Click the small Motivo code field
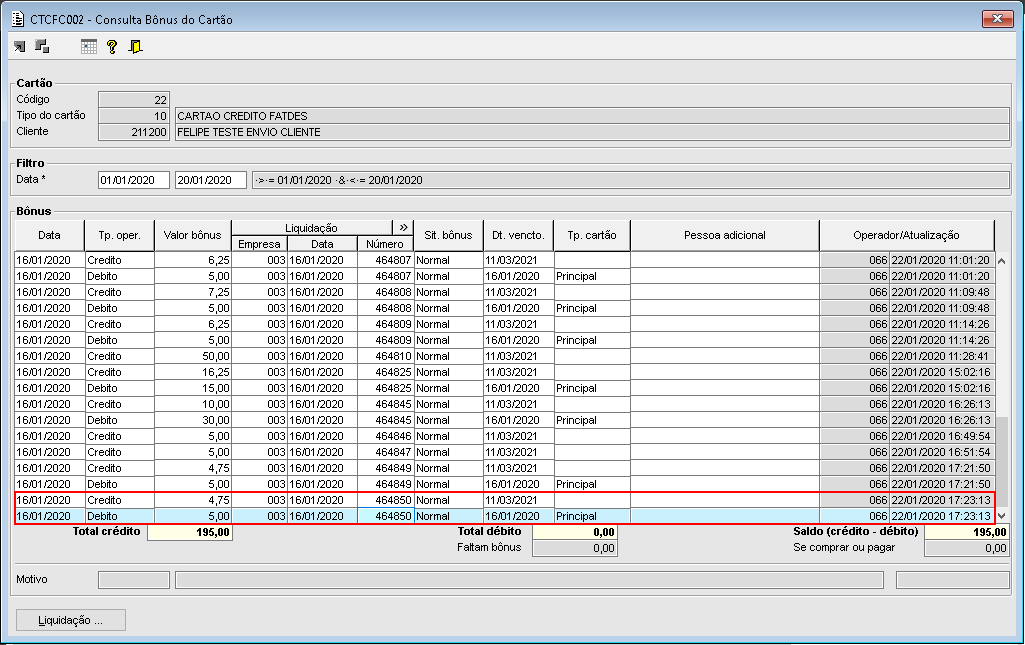This screenshot has height=645, width=1025. click(x=134, y=580)
